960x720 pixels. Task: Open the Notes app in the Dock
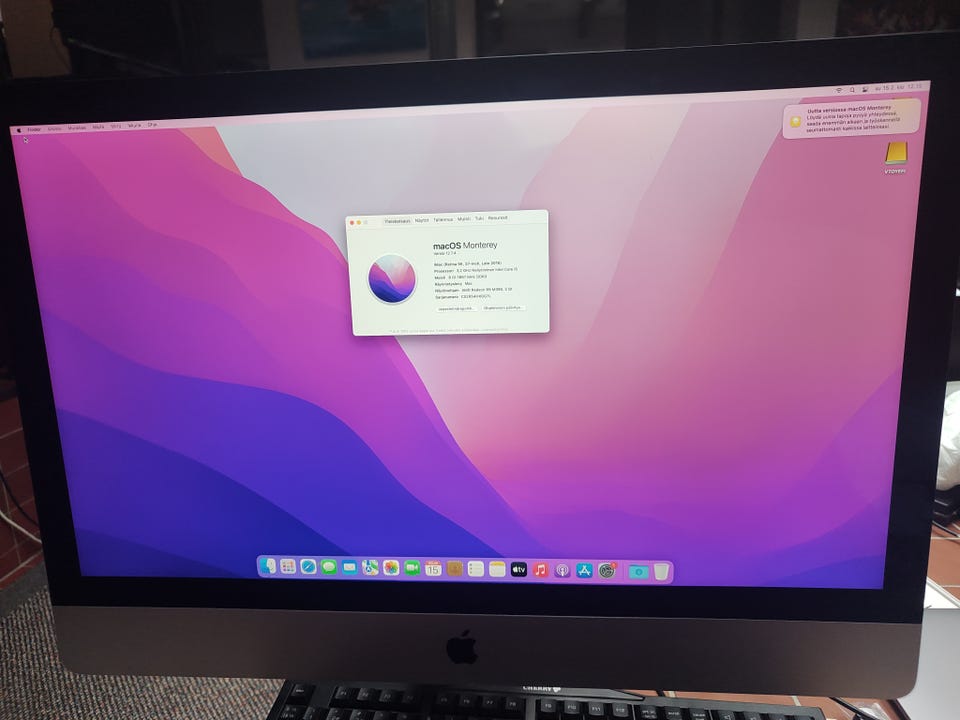point(497,569)
